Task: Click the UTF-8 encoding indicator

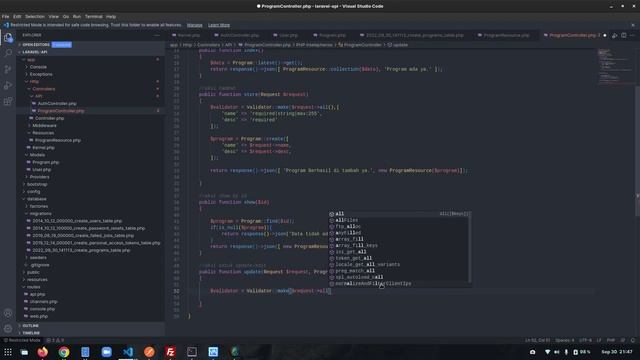Action: [585, 340]
